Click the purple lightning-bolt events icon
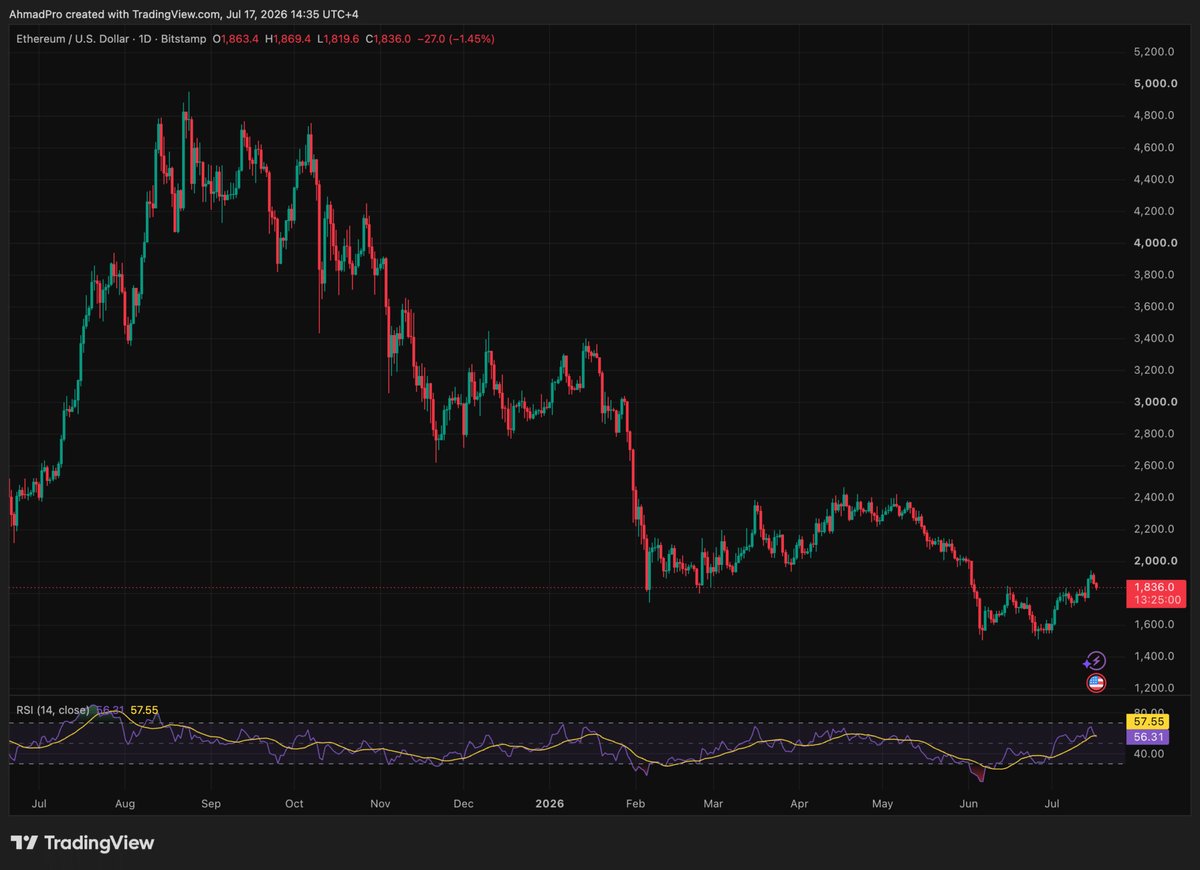Screen dimensions: 1200x870 point(1095,661)
